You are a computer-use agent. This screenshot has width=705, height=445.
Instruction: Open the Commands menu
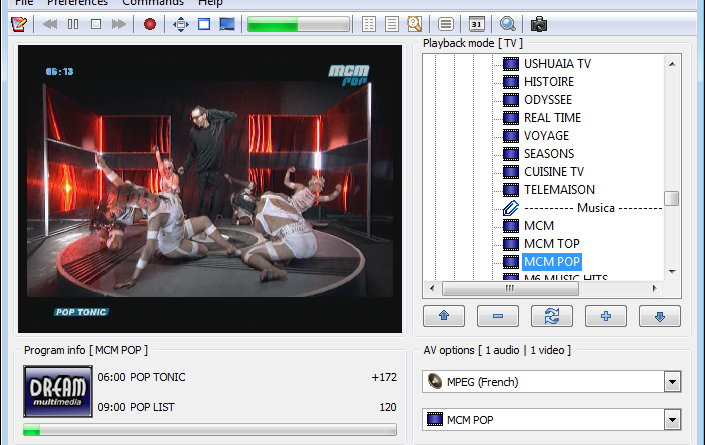coord(153,3)
